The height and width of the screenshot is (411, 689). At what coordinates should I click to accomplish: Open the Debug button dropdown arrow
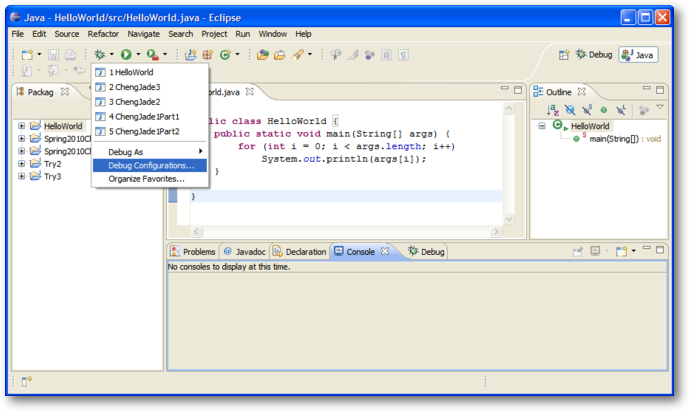point(112,55)
